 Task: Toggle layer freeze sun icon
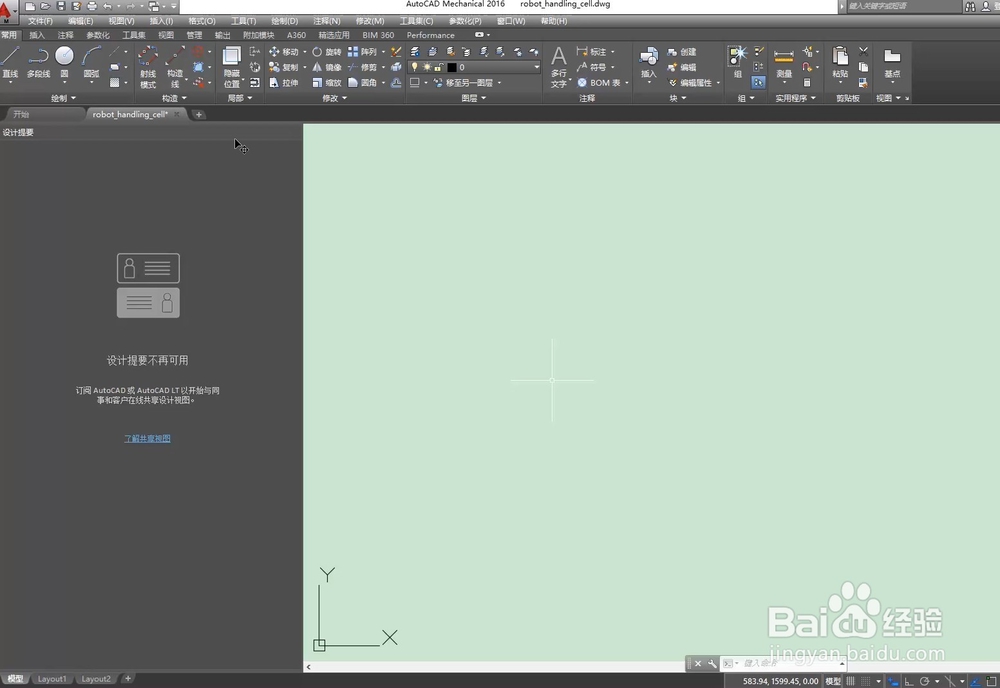[427, 67]
